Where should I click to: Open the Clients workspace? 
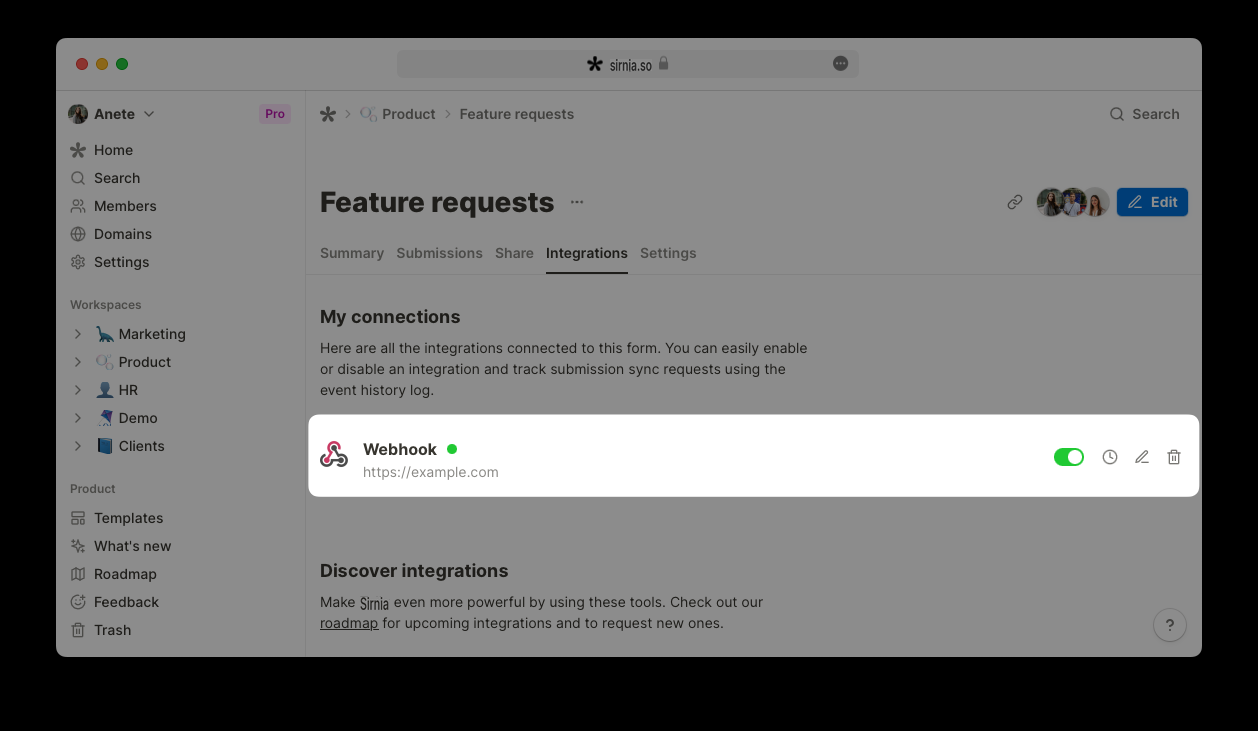pyautogui.click(x=130, y=446)
